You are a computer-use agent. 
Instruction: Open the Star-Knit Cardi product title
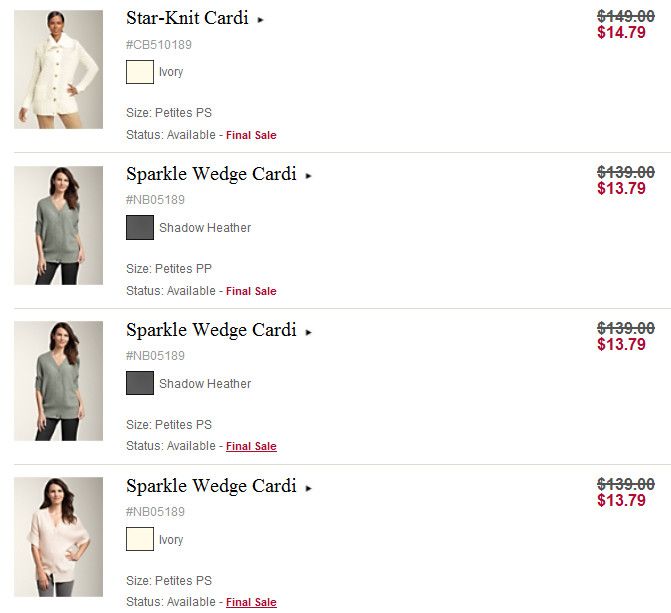pyautogui.click(x=187, y=18)
